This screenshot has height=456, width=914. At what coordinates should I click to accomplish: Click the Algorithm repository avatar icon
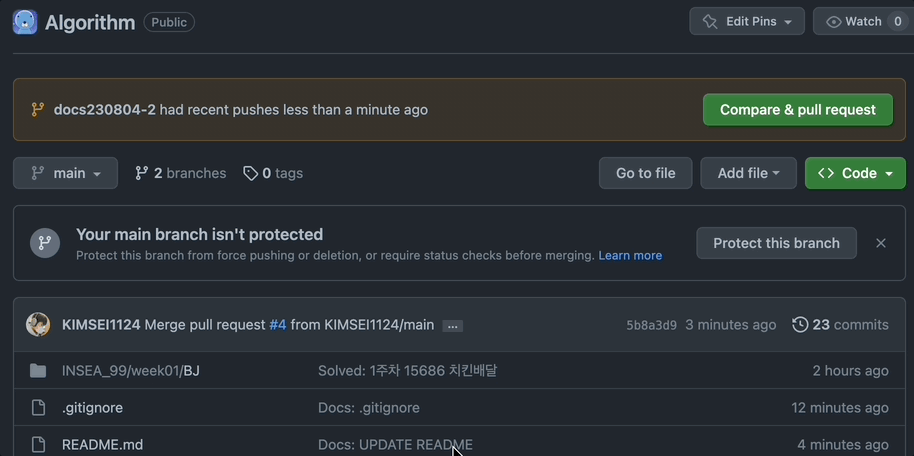[x=25, y=22]
